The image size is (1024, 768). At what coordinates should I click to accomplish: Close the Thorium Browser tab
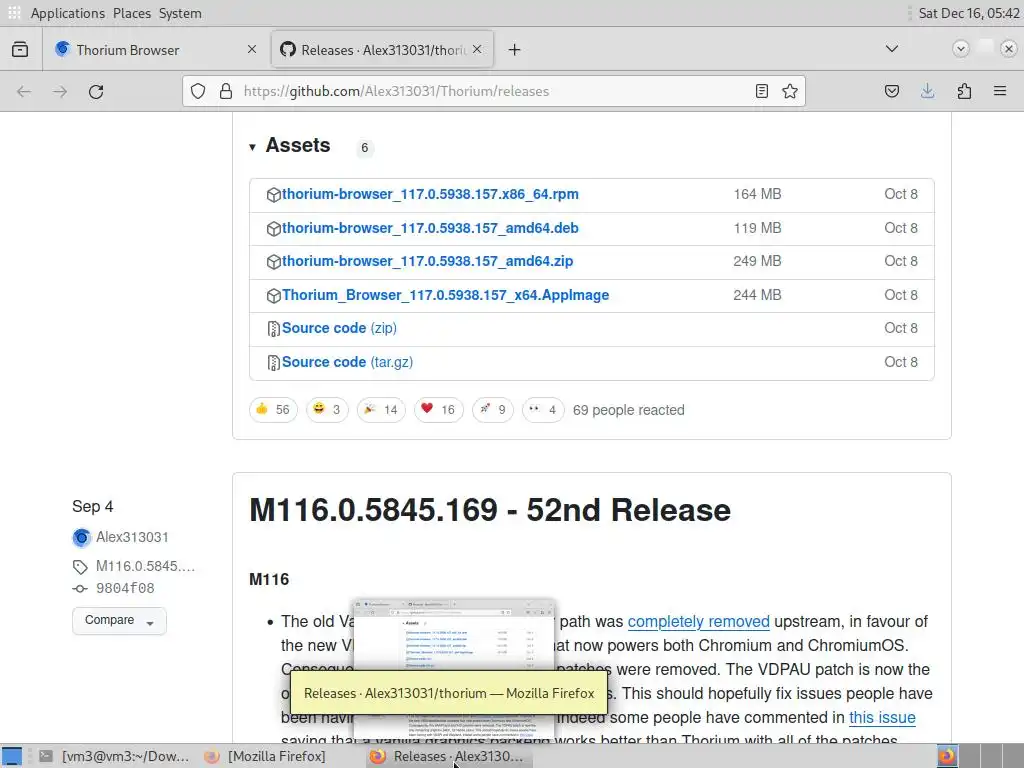pos(252,50)
